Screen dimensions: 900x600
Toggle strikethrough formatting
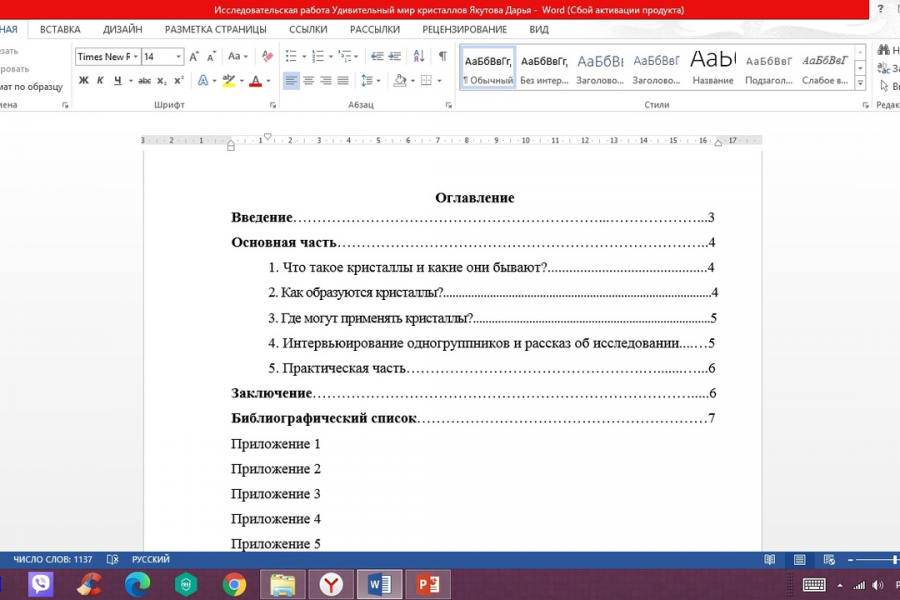pyautogui.click(x=145, y=80)
